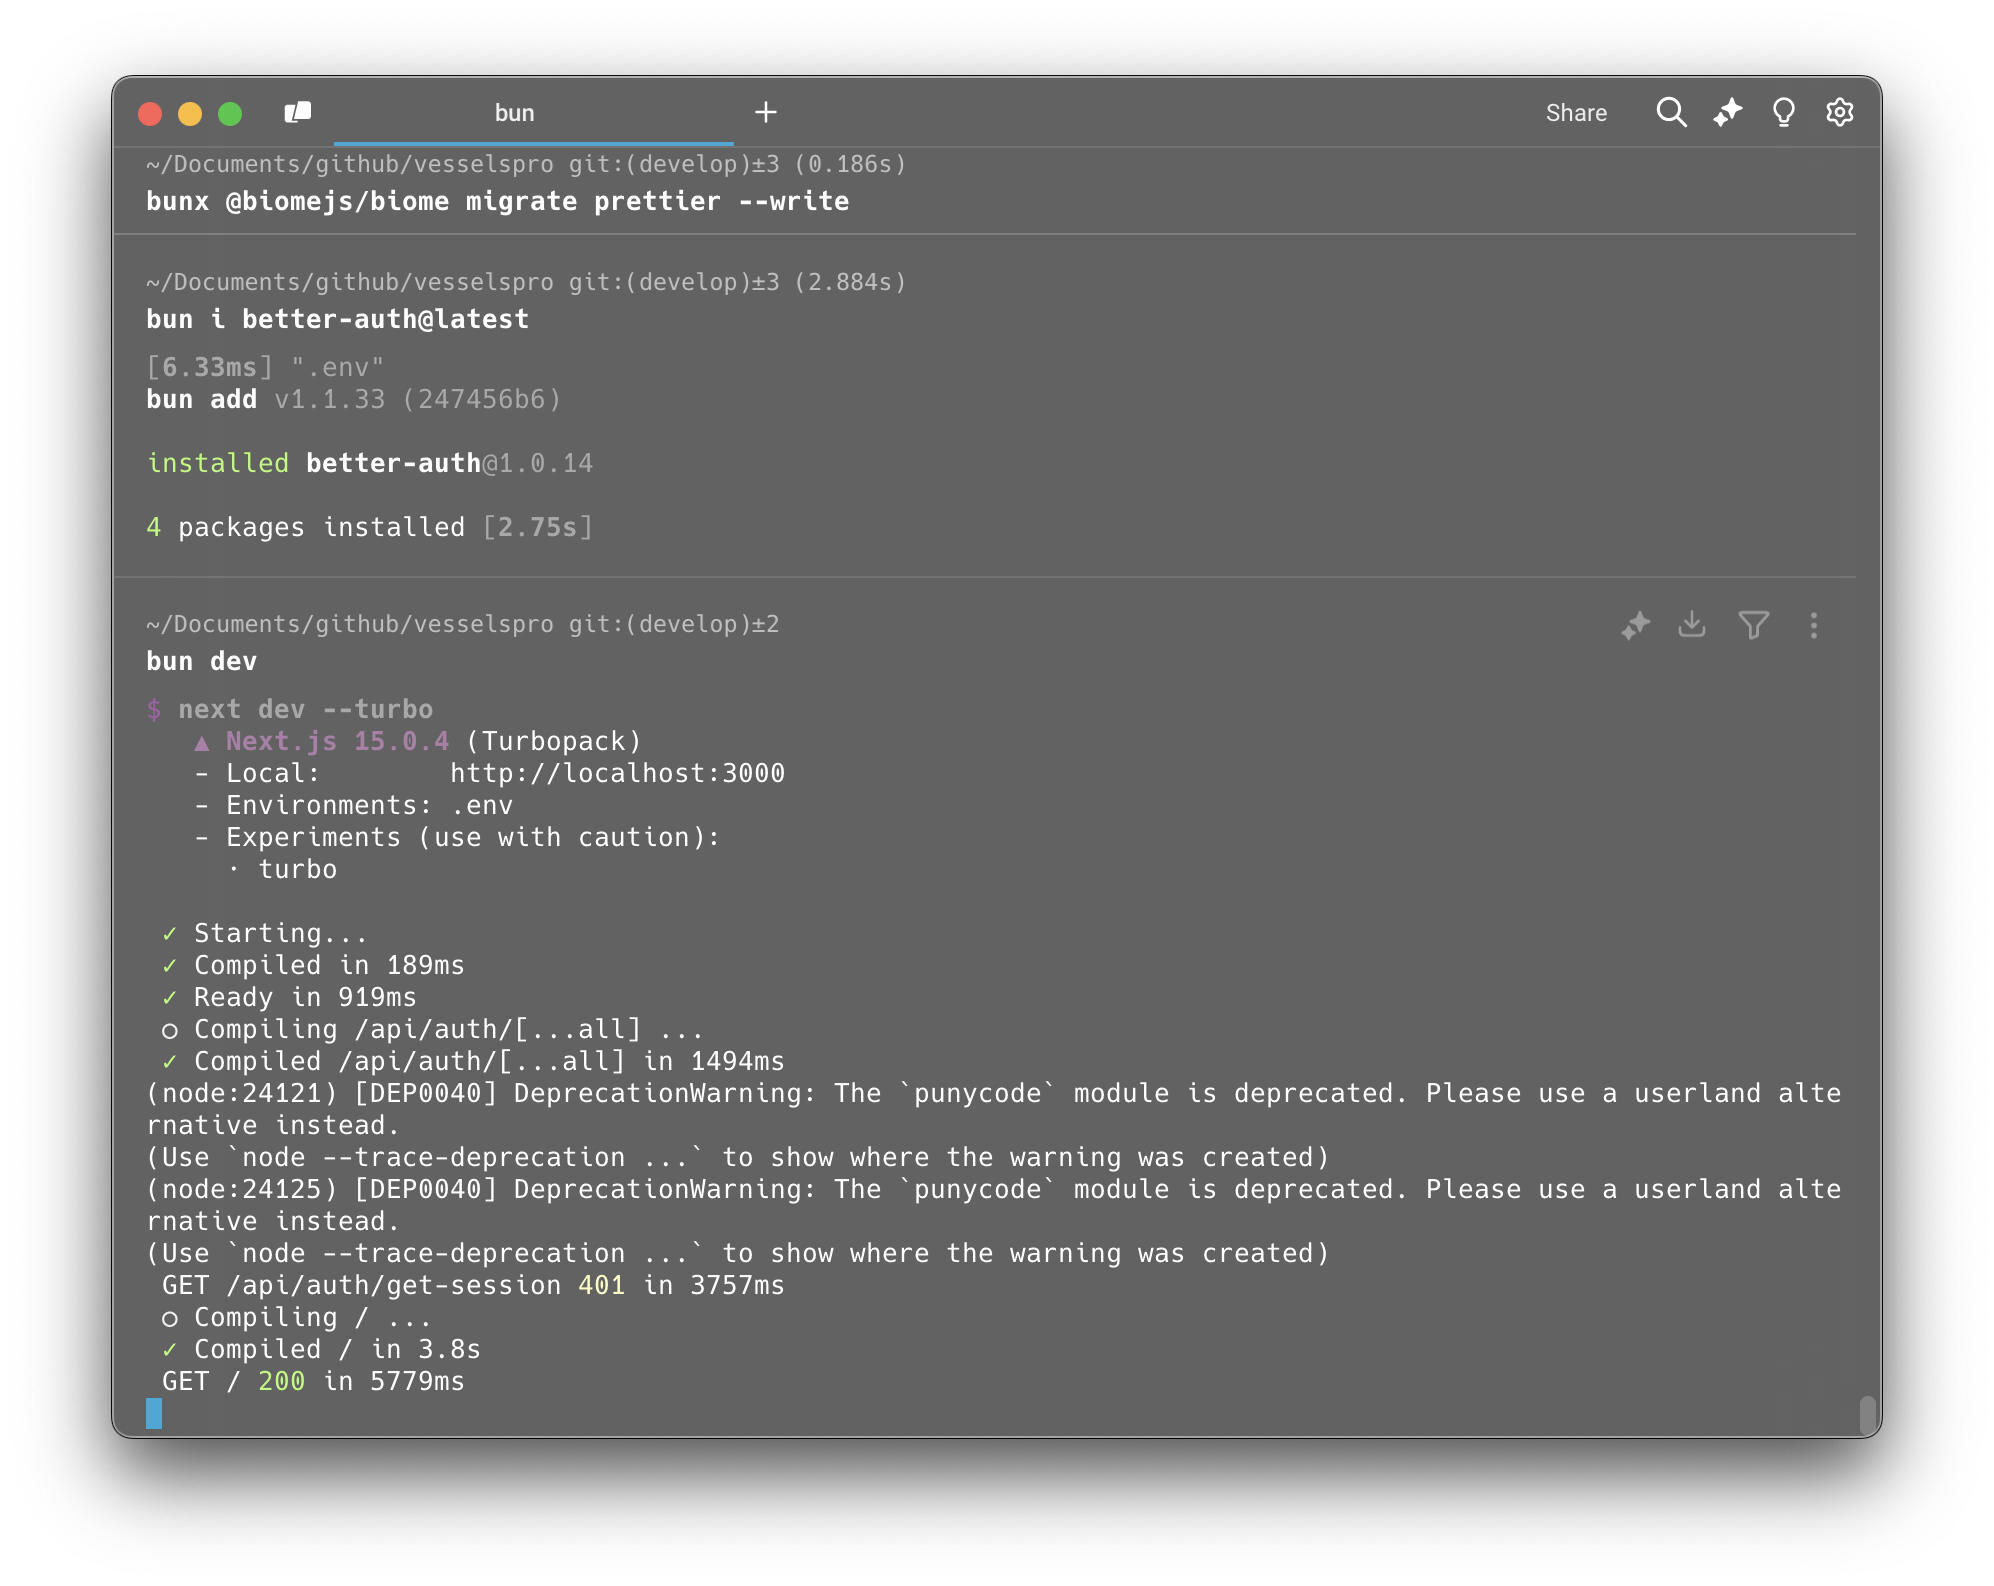Click the blue cursor input line
Viewport: 1994px width, 1586px height.
154,1413
